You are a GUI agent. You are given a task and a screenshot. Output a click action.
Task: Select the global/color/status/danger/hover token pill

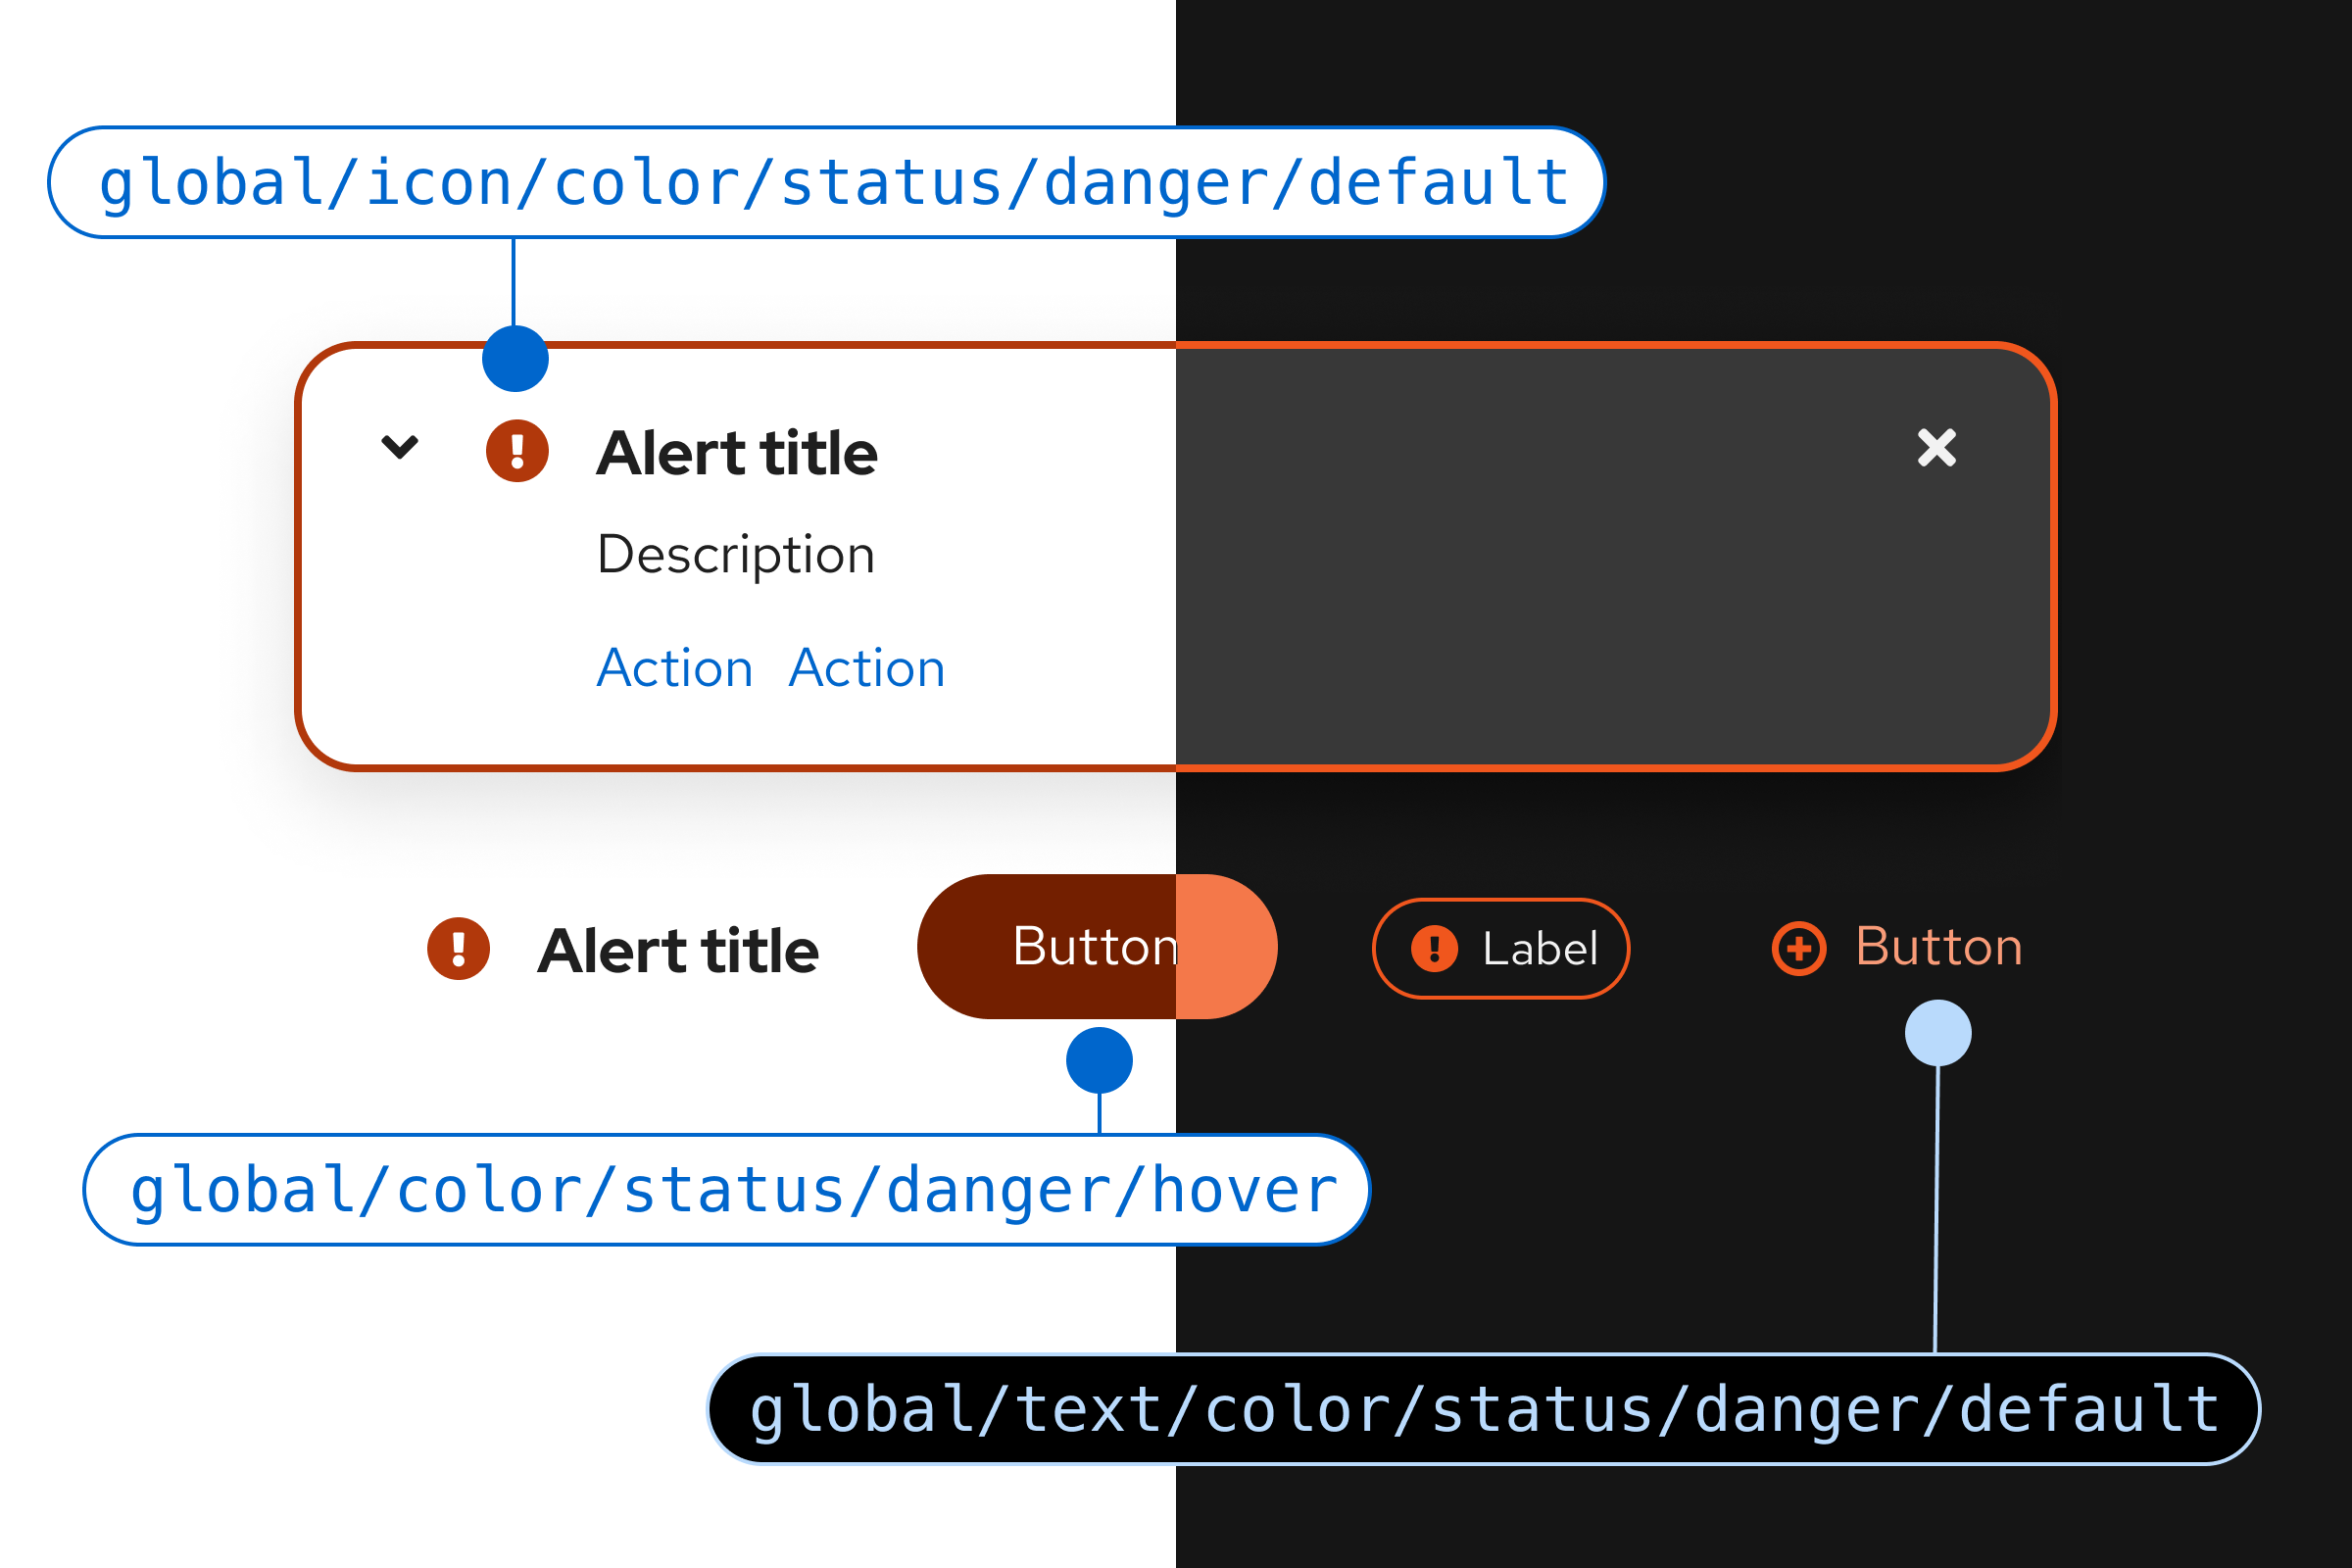[726, 1189]
